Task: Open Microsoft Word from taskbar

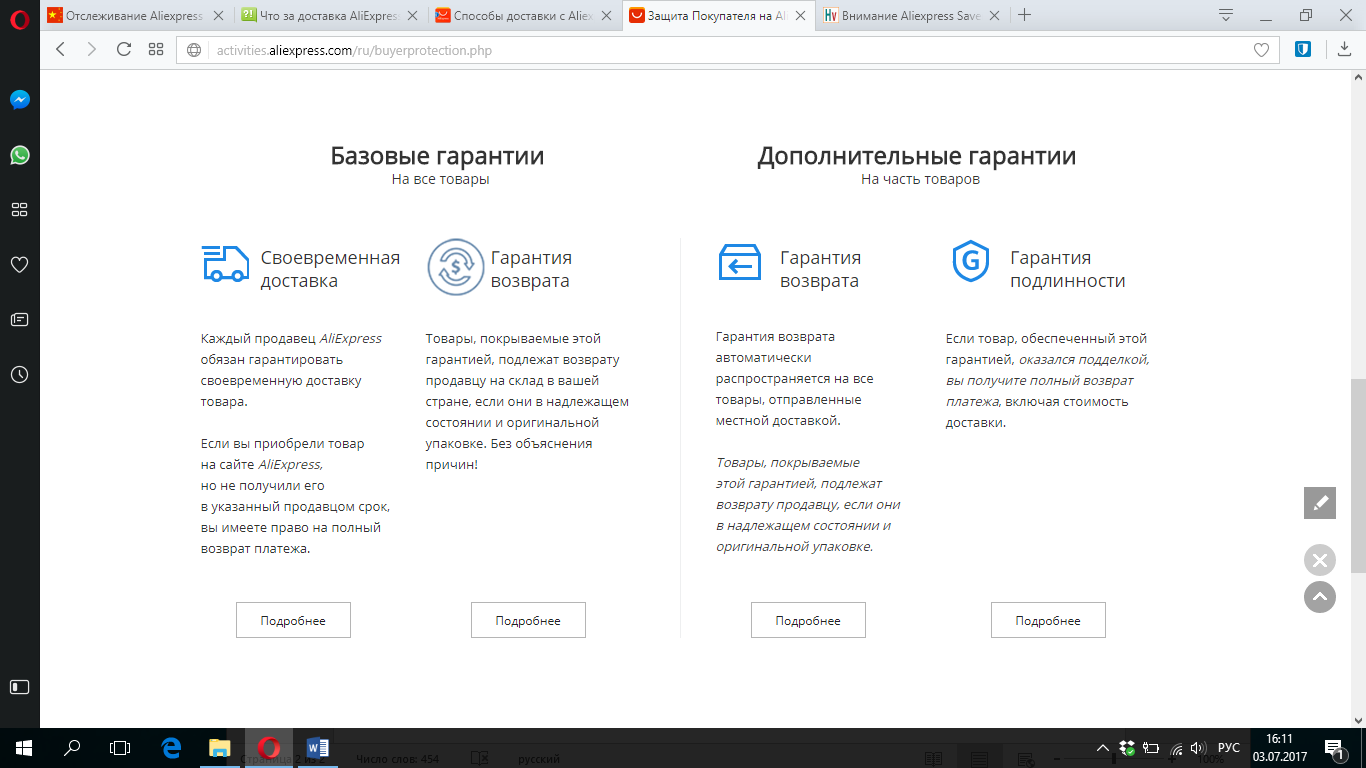Action: pos(318,748)
